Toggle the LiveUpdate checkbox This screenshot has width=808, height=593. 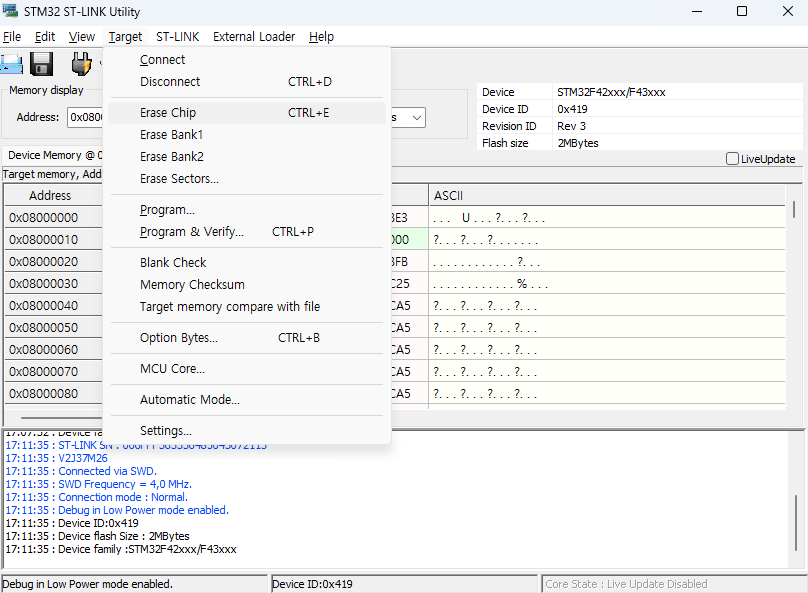[732, 159]
